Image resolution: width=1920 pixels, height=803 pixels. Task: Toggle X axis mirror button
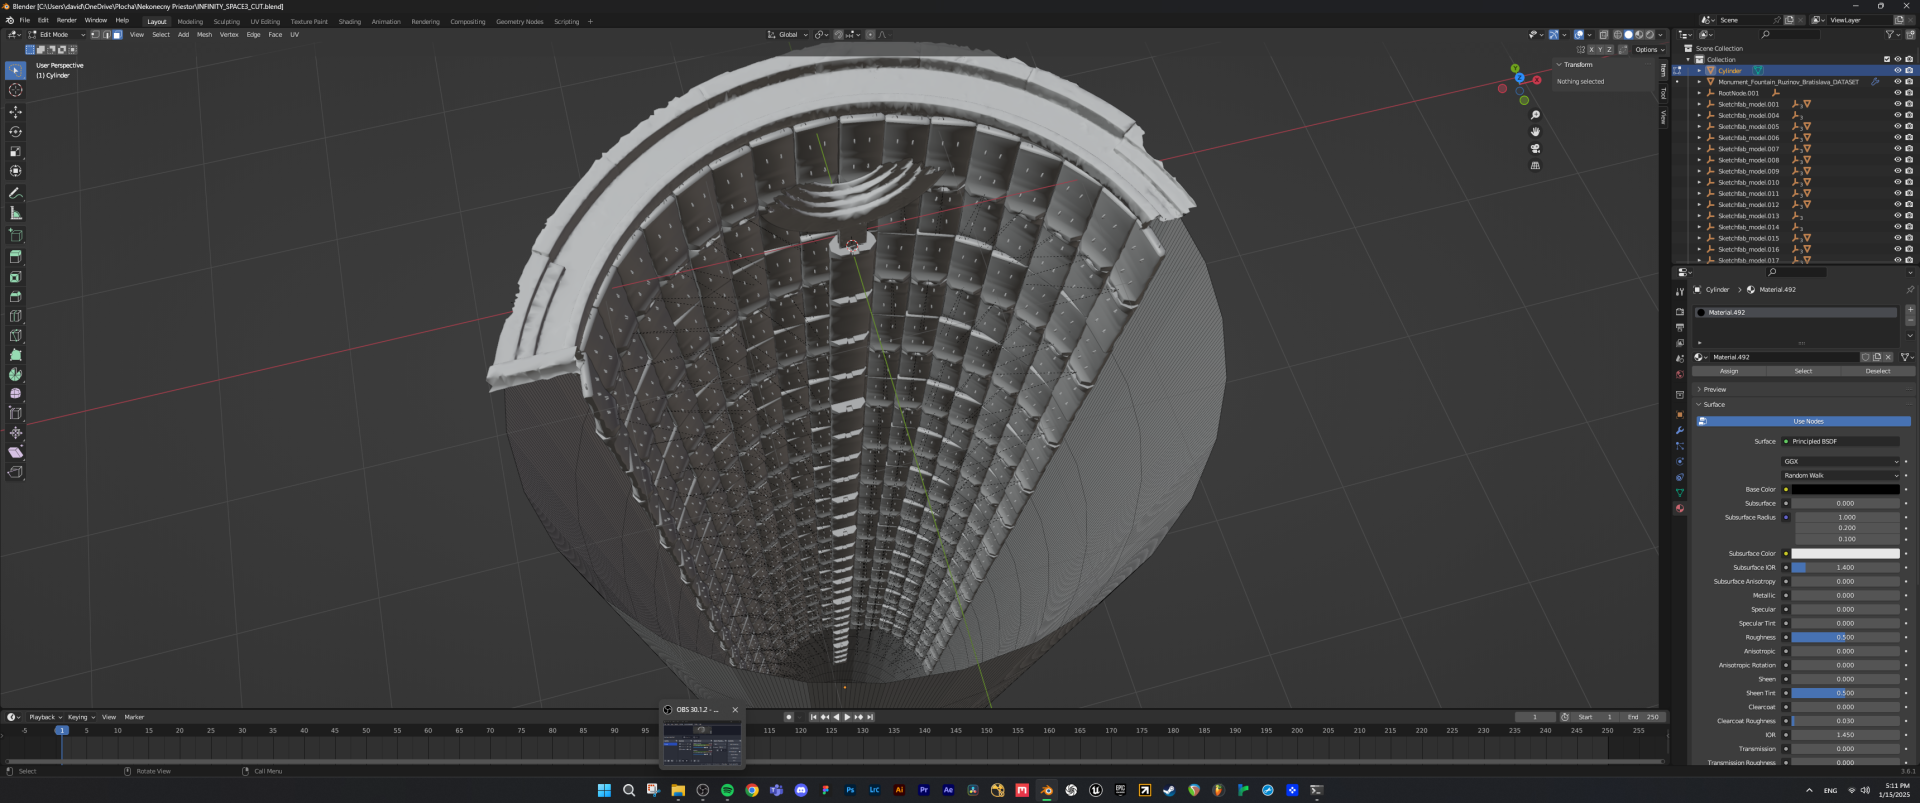(1591, 49)
